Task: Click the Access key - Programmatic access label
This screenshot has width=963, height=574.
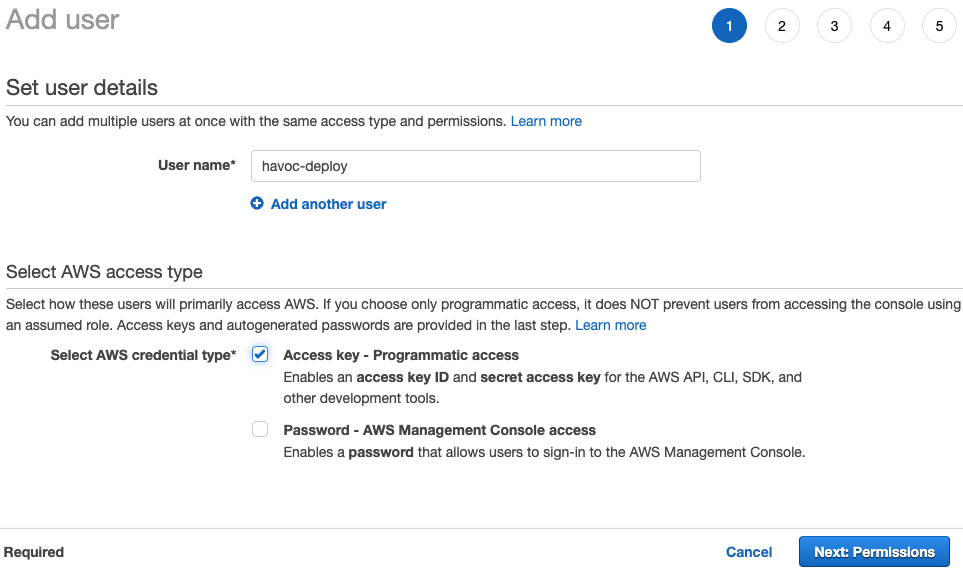Action: point(401,355)
